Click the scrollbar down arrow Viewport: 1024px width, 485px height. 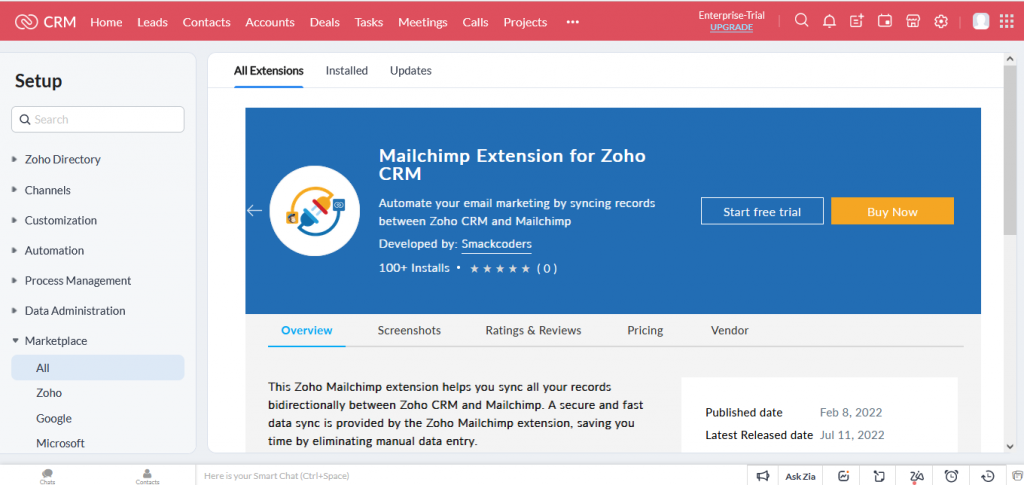pos(1010,446)
